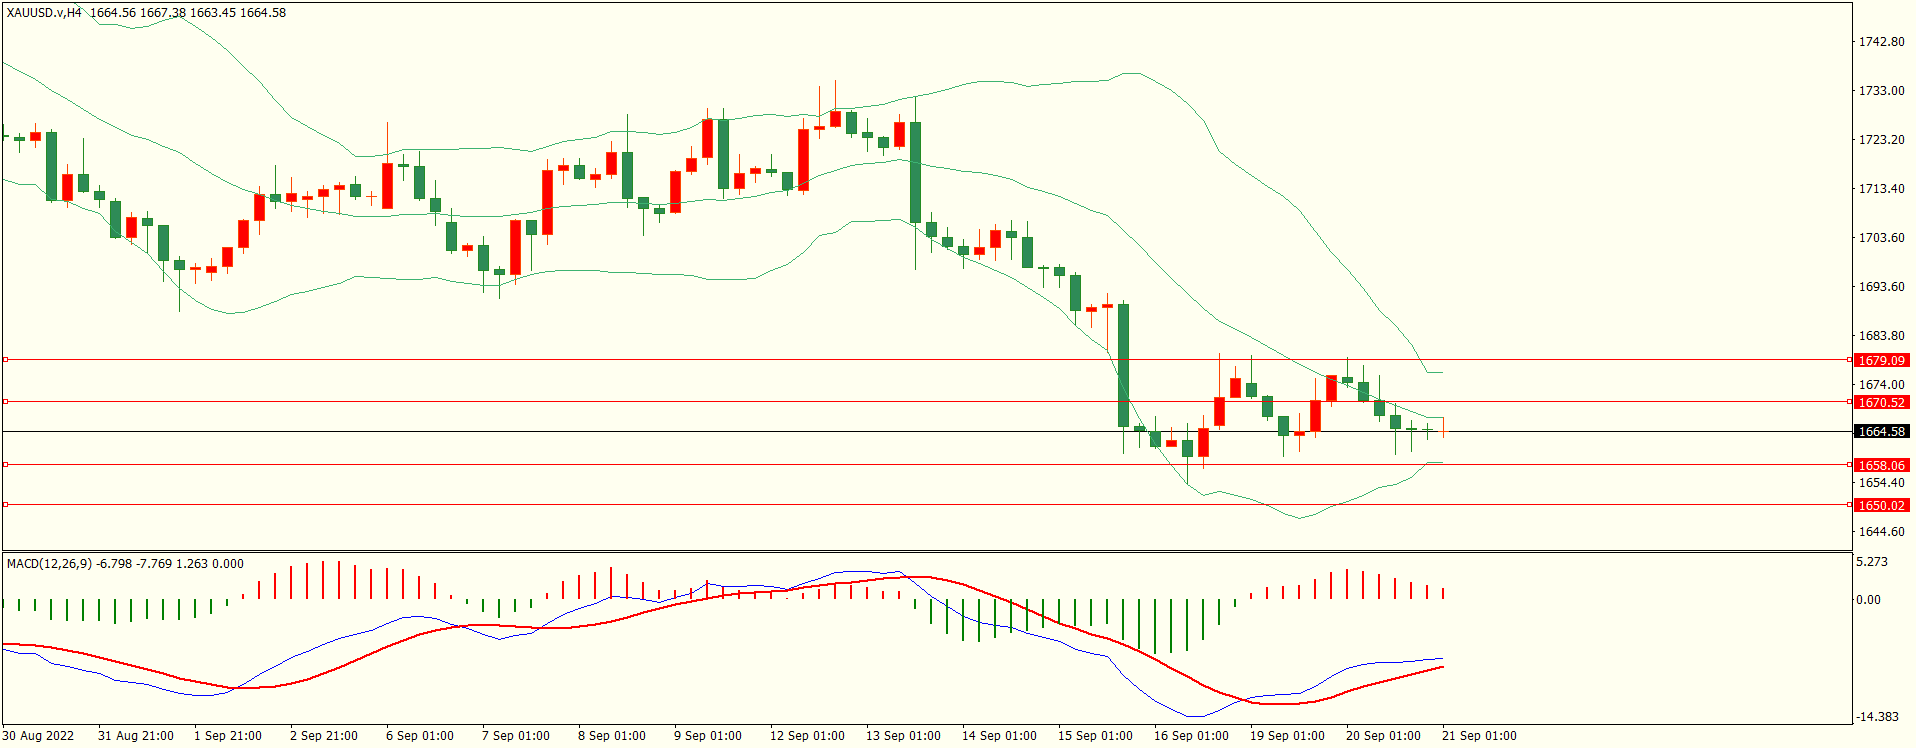1916x748 pixels.
Task: Click the 1713.40 price axis value
Action: coord(1881,189)
